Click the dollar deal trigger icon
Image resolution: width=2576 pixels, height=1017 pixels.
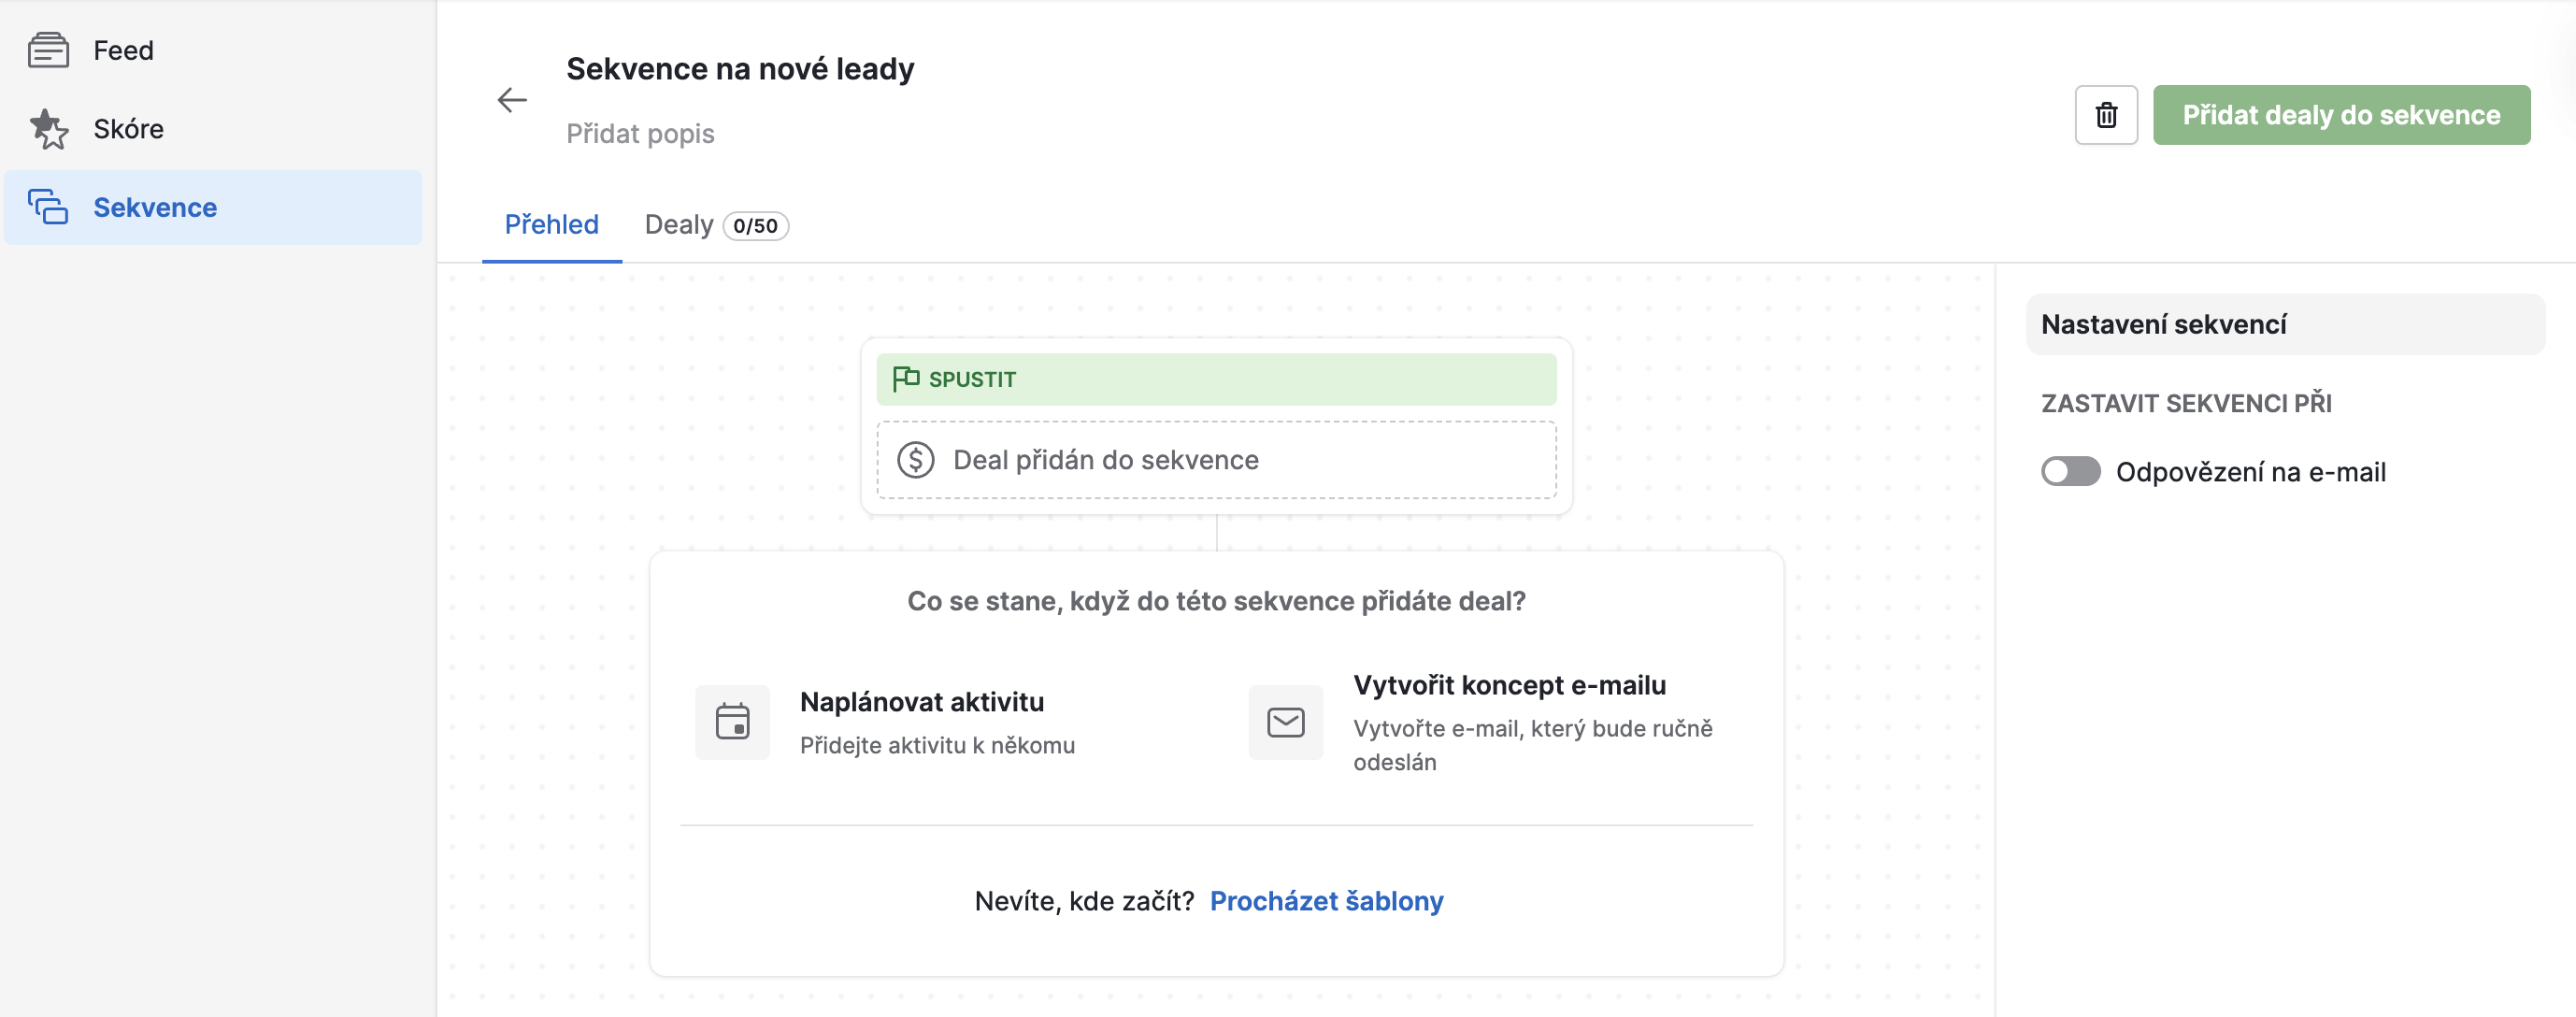point(915,460)
